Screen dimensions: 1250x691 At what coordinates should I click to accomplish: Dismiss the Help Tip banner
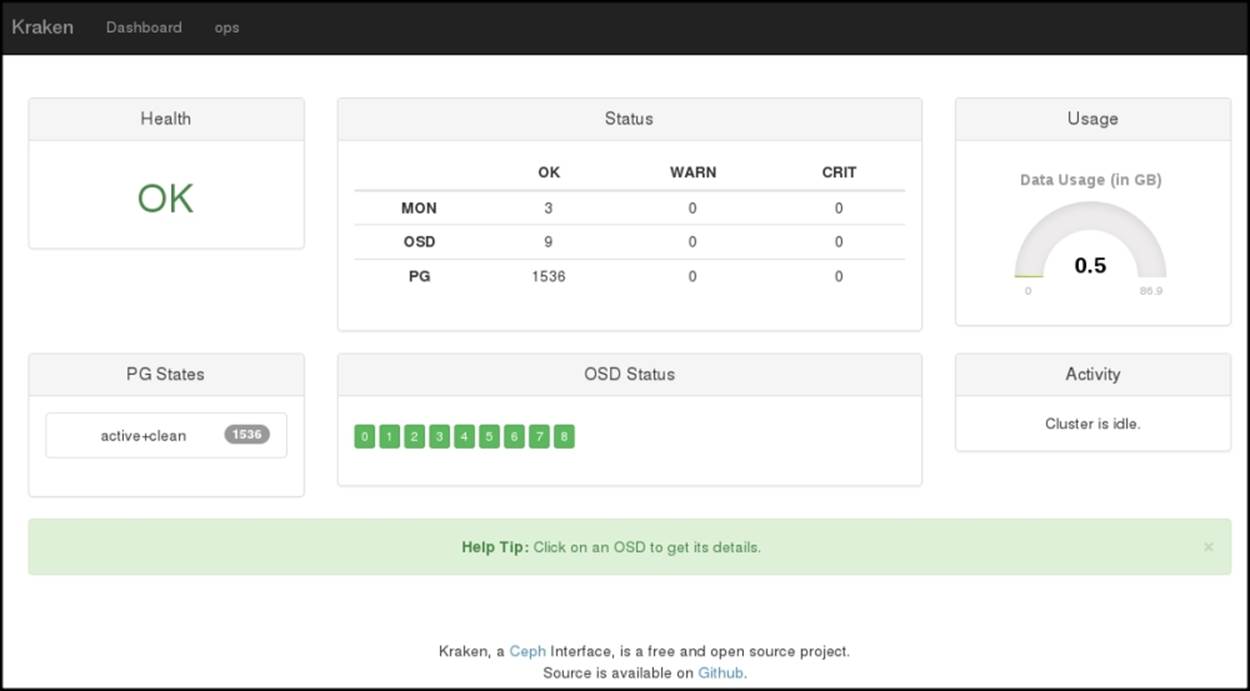point(1208,547)
